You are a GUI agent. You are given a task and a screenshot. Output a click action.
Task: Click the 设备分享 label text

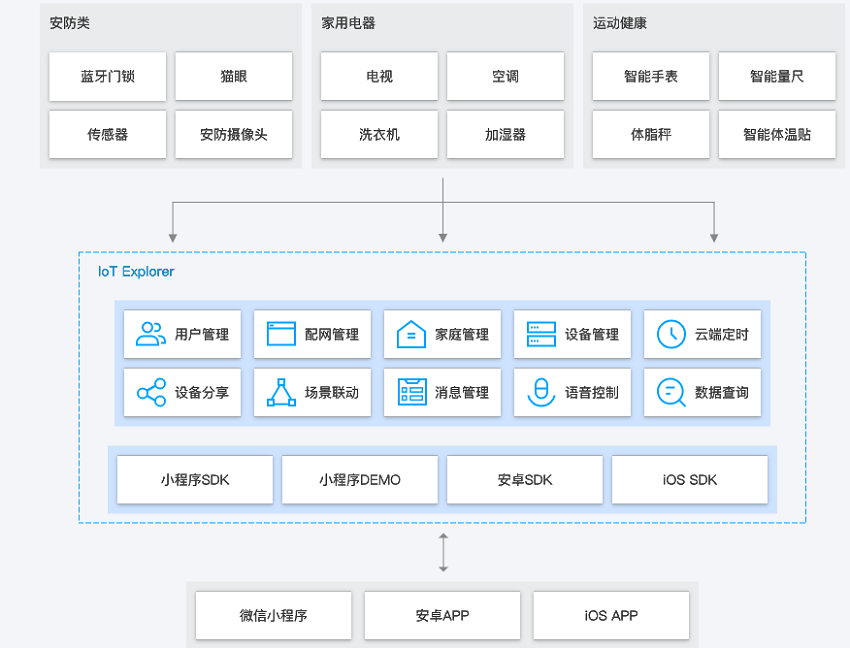201,393
